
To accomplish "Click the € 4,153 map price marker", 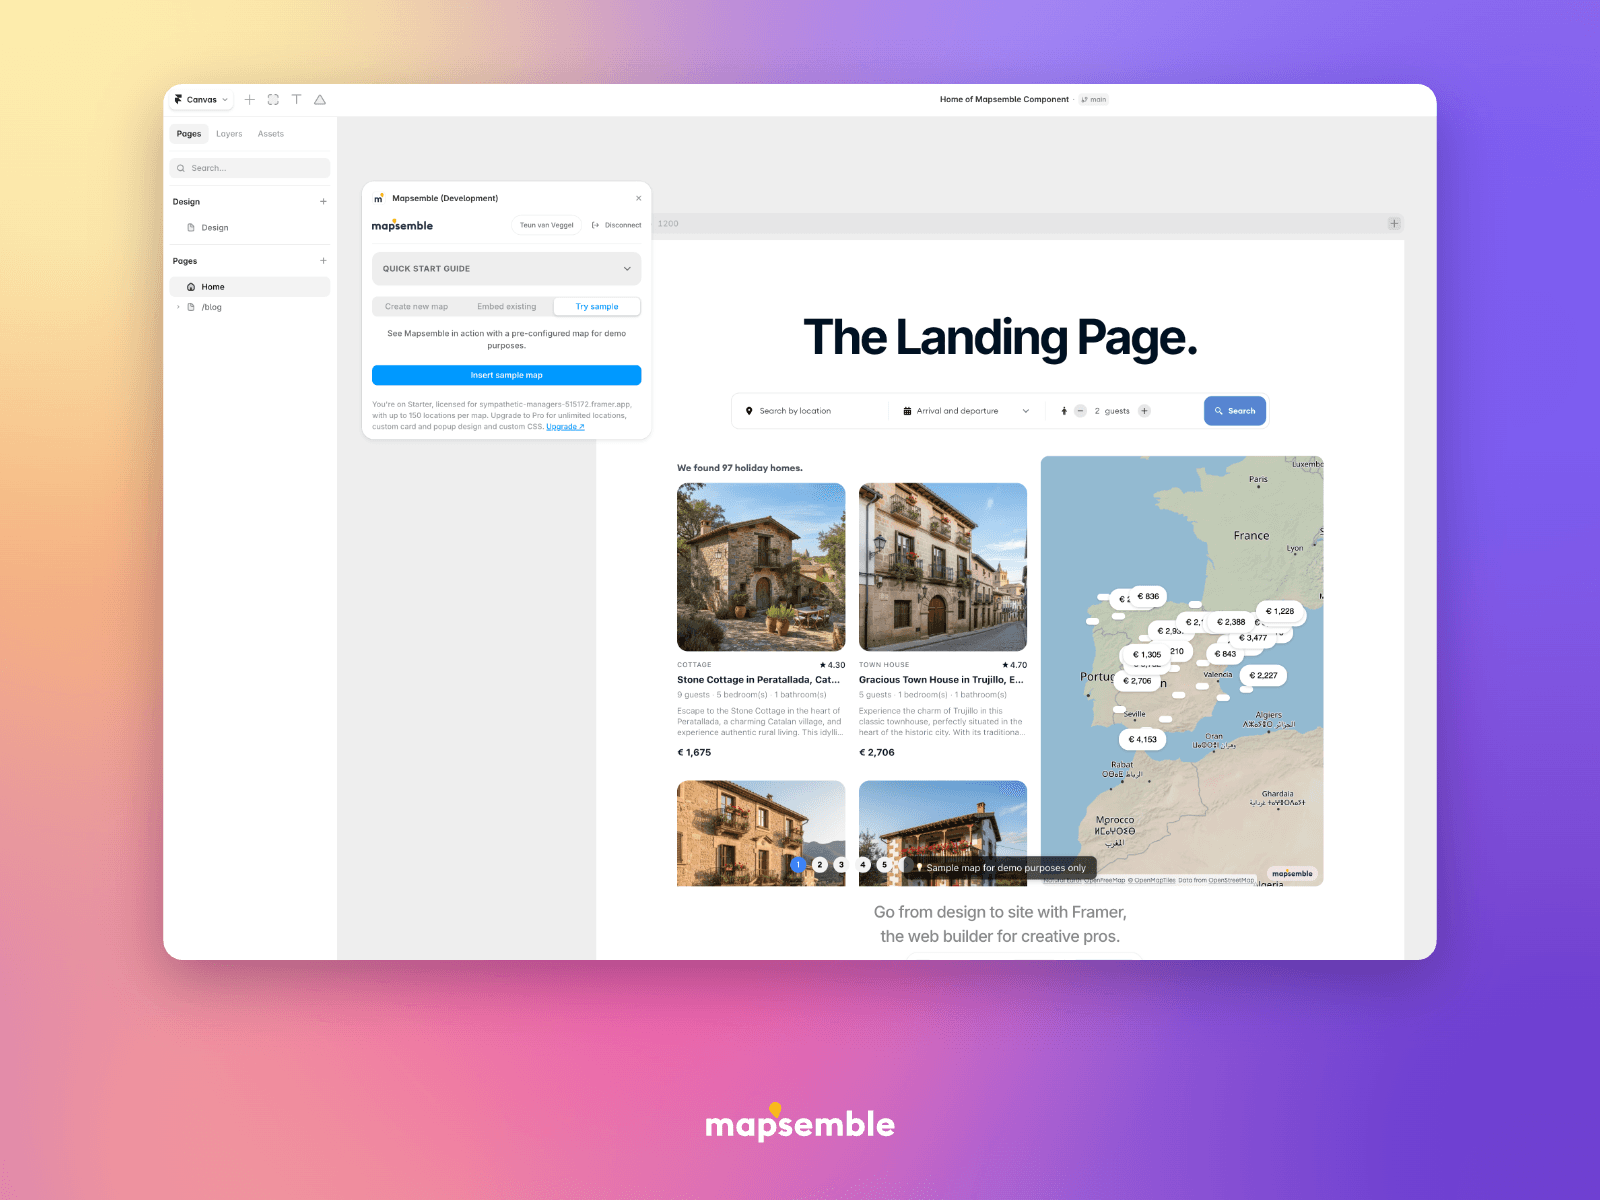I will pos(1143,740).
